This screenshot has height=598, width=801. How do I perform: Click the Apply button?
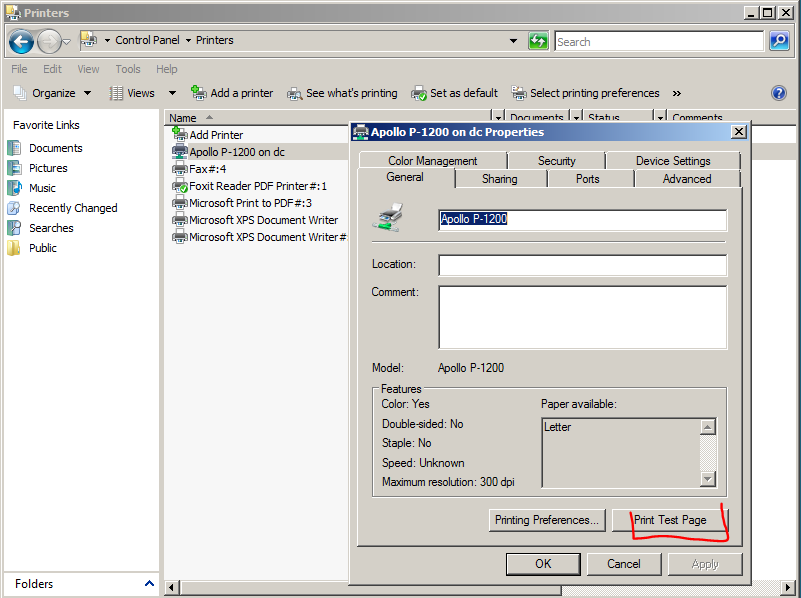(x=705, y=564)
